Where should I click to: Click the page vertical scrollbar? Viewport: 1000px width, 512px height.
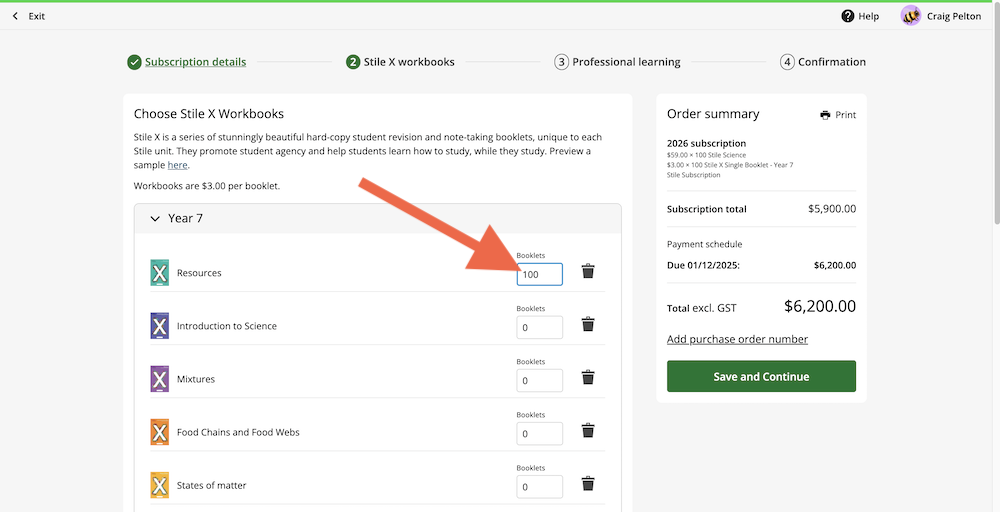click(x=996, y=115)
